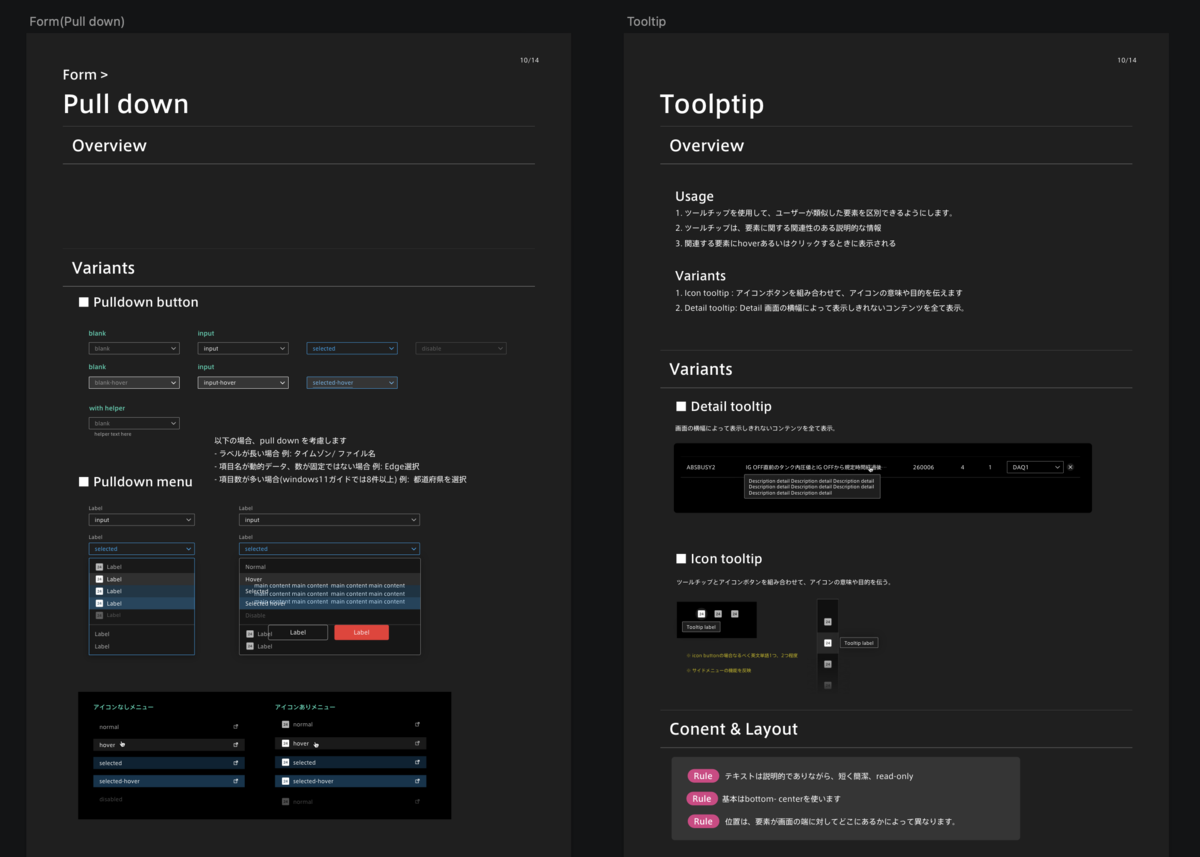The image size is (1200, 857).
Task: Click external-link icon on 'selected-hover' row in アイコンなしメニュー
Action: (236, 781)
